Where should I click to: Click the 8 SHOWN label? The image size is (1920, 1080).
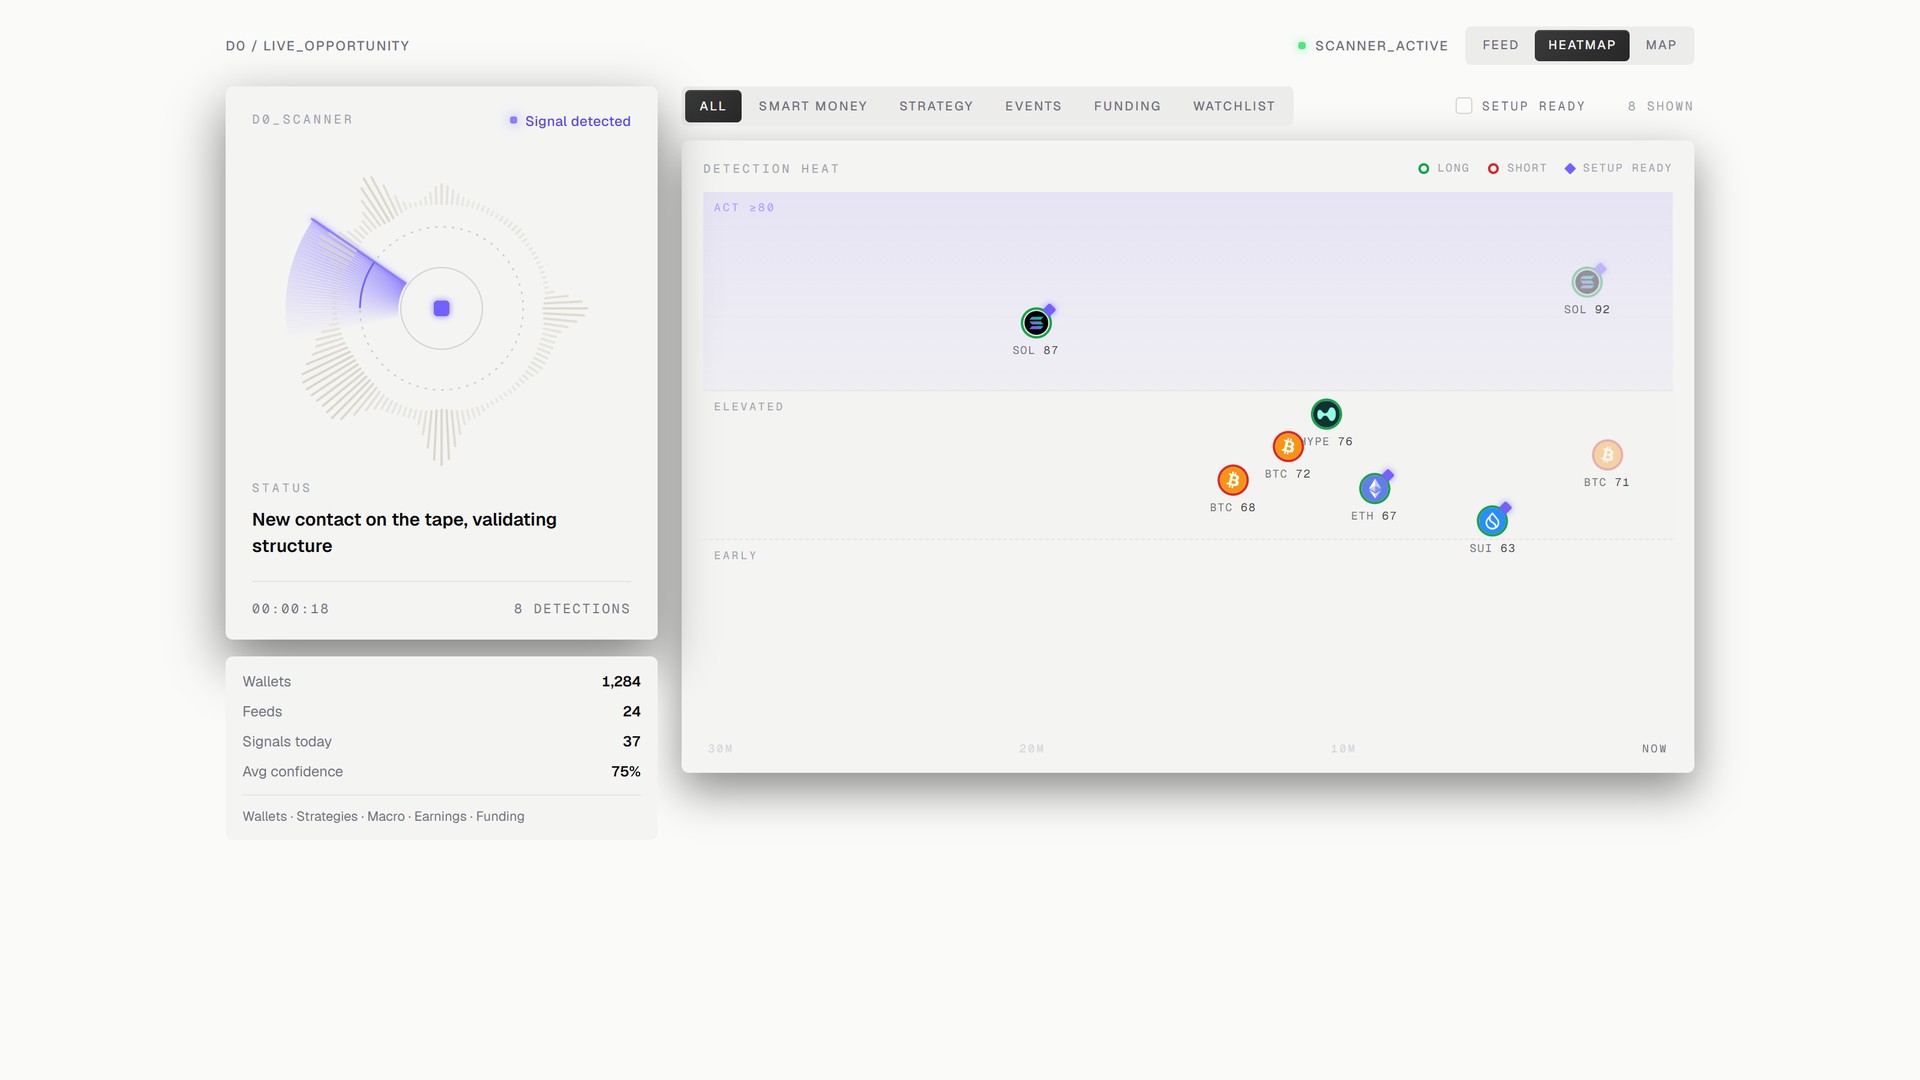click(1660, 106)
